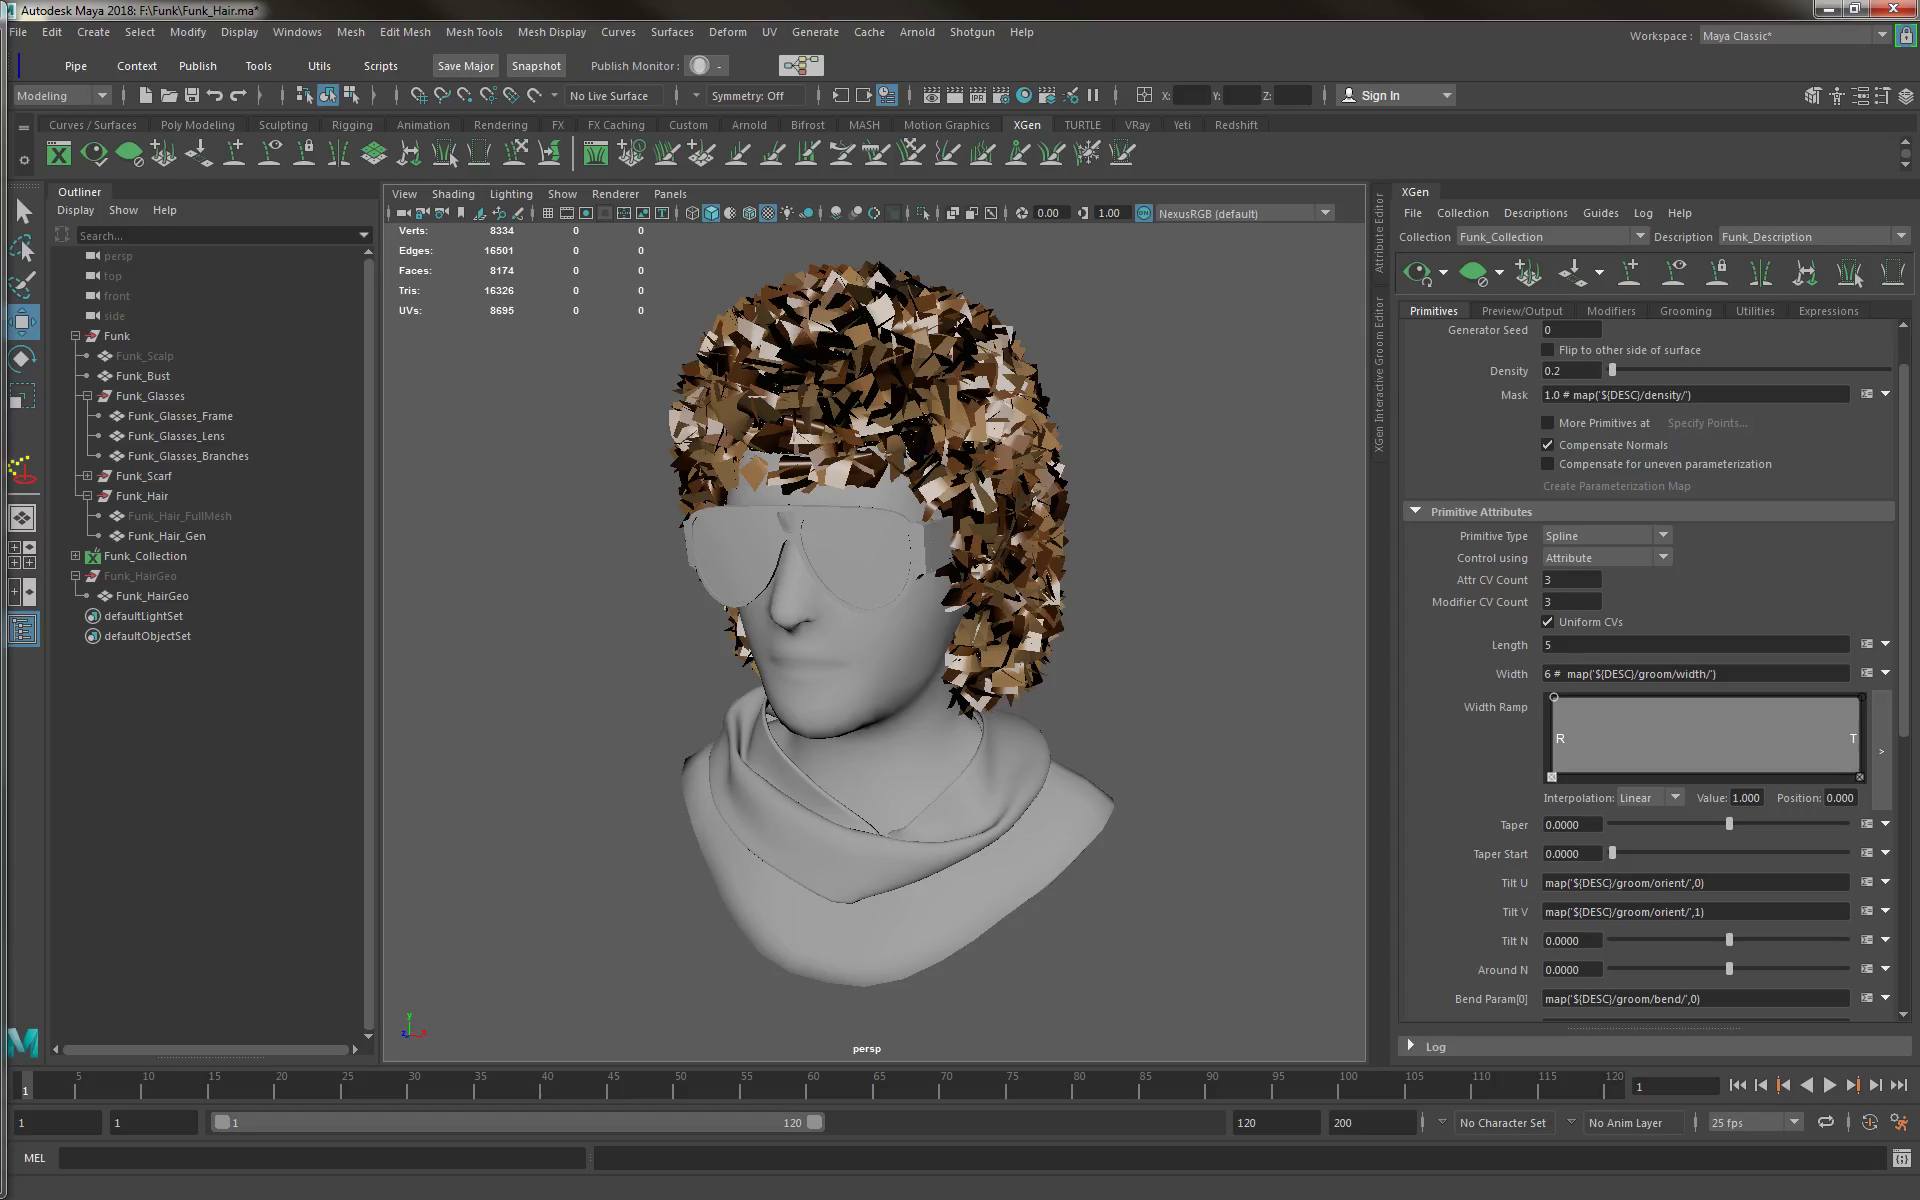Viewport: 1920px width, 1200px height.
Task: Activate the Paint selection tool
Action: coord(24,285)
